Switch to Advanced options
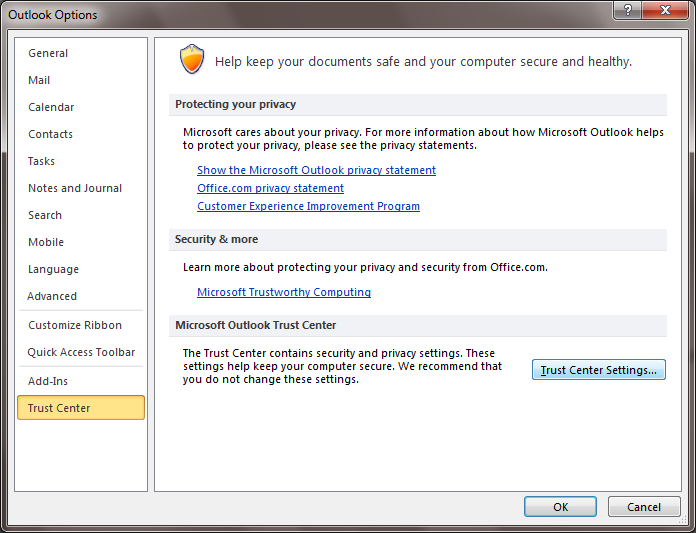 (52, 296)
